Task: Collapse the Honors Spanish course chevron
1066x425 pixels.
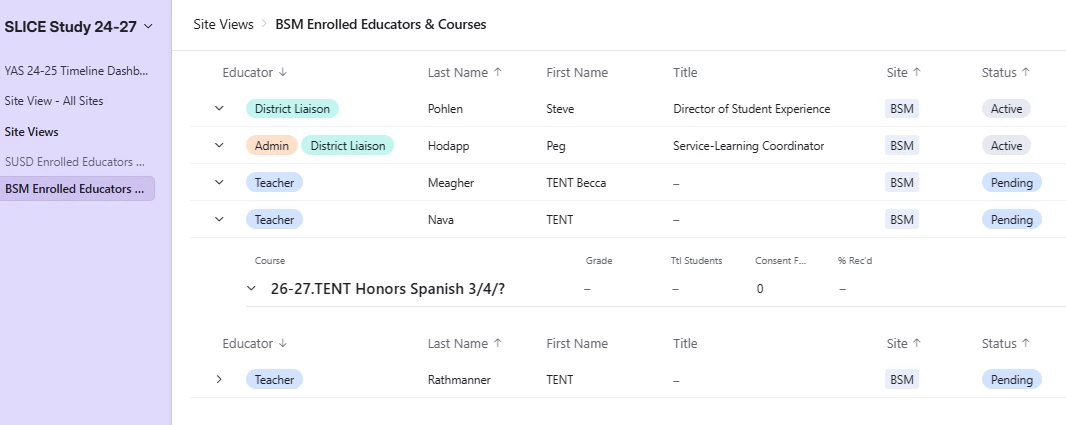Action: (251, 289)
